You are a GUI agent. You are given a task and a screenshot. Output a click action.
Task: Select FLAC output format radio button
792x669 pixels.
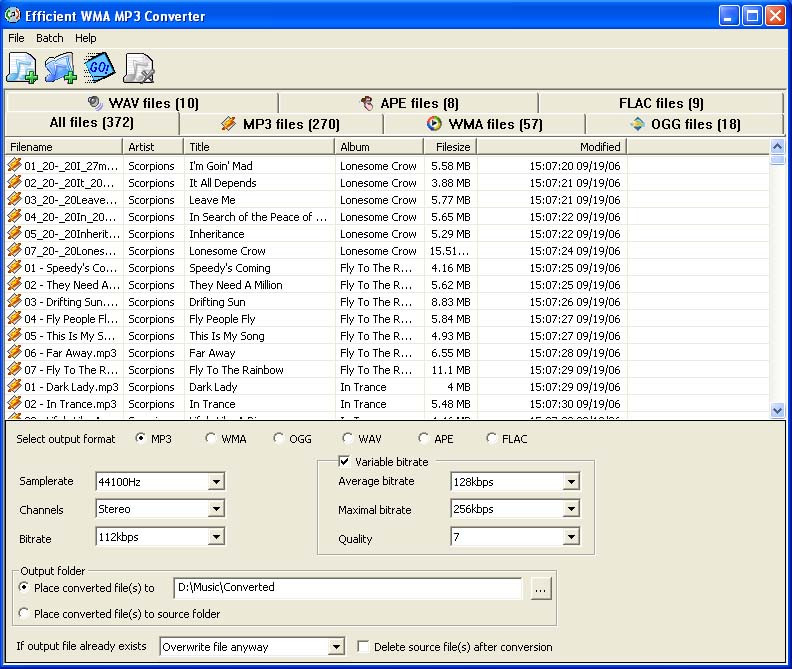pyautogui.click(x=491, y=438)
